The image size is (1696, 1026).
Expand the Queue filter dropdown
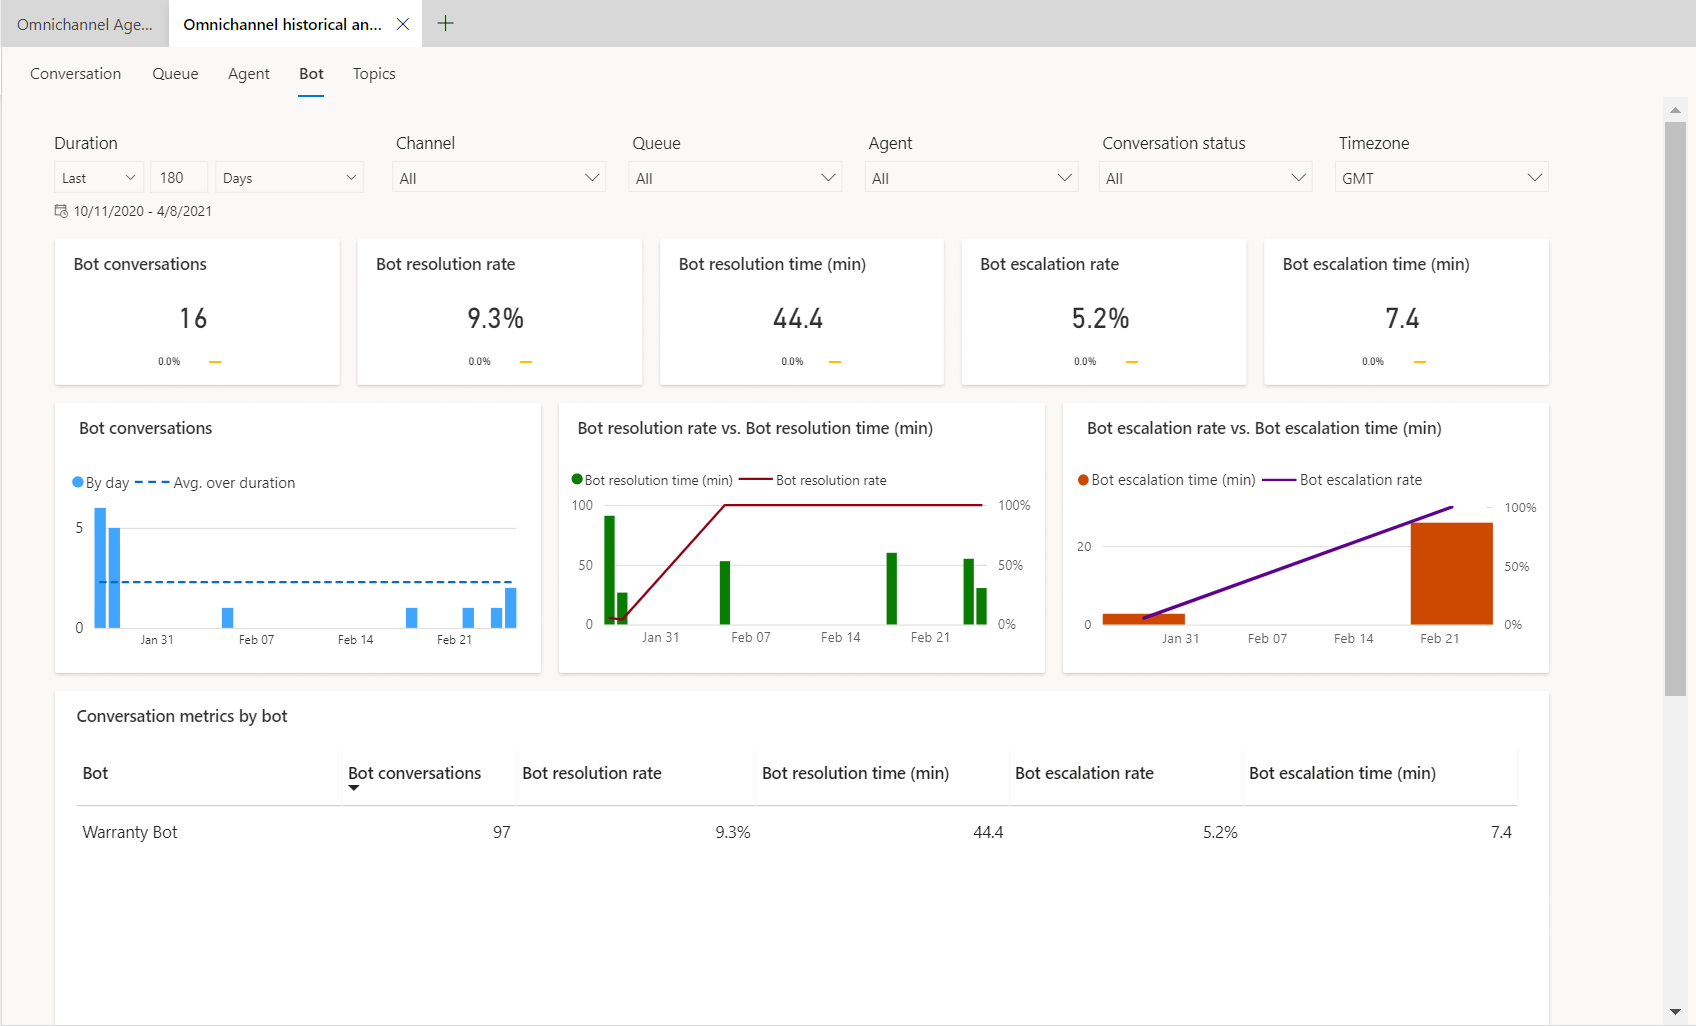tap(735, 177)
